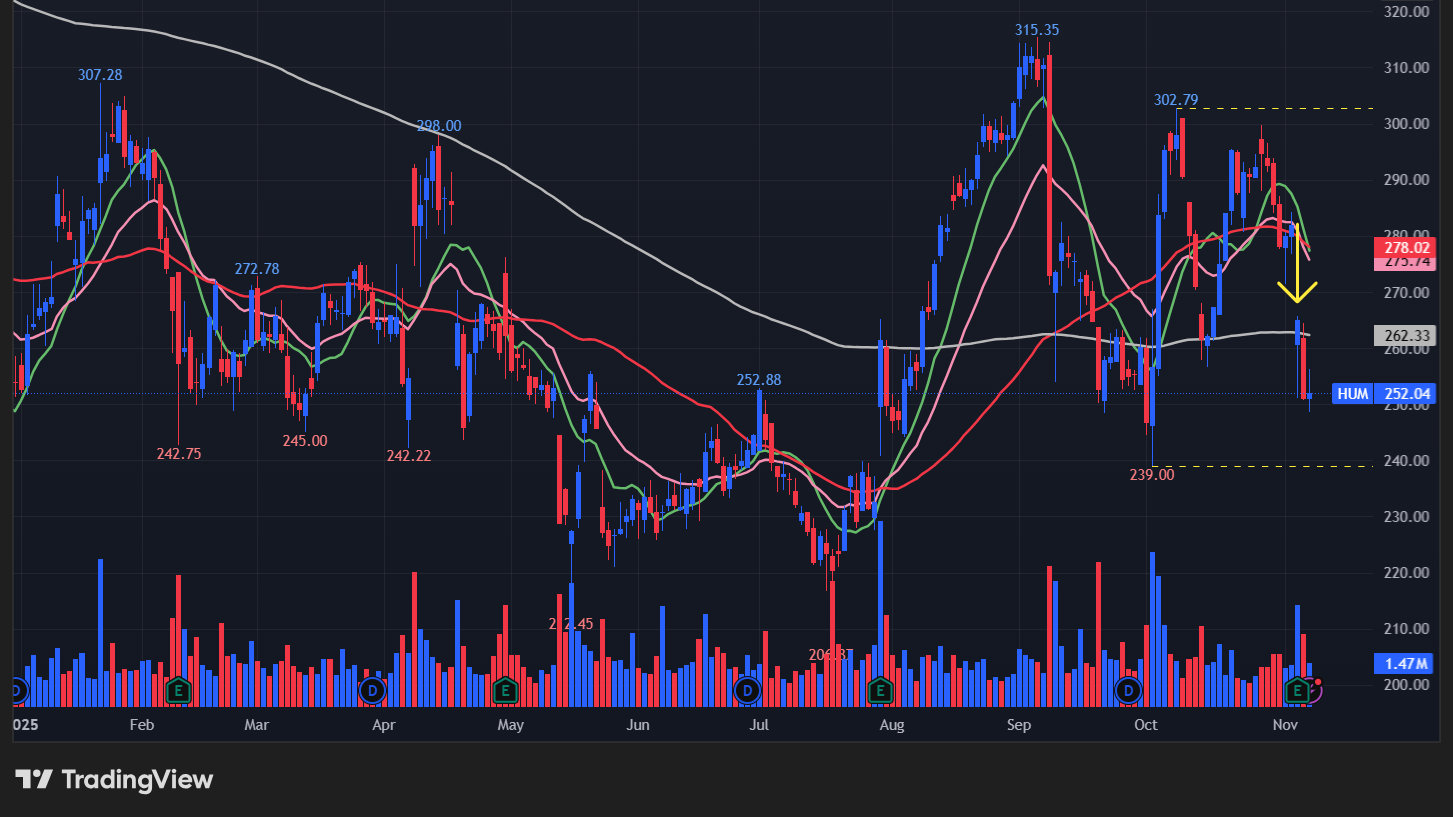
Task: Click the 300.00 level on price scale
Action: (1409, 124)
